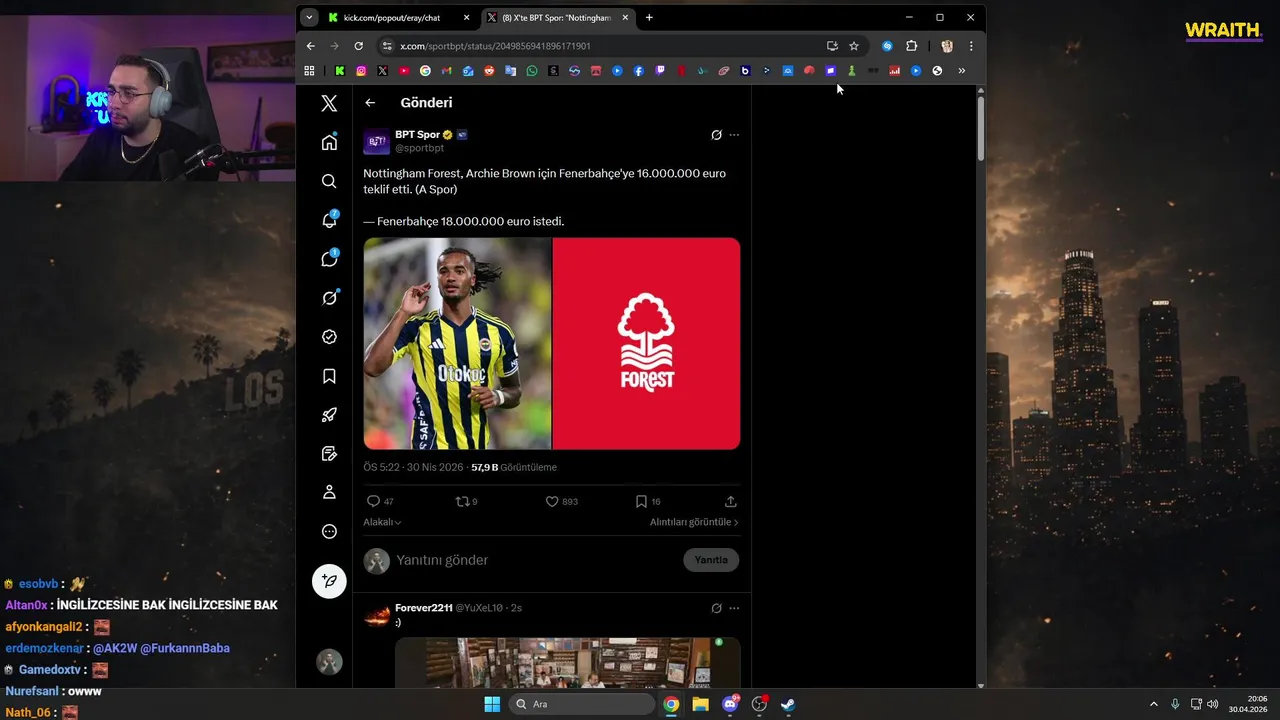Go back with the Gönderi arrow
Screen dimensions: 1280x720
[x=370, y=103]
